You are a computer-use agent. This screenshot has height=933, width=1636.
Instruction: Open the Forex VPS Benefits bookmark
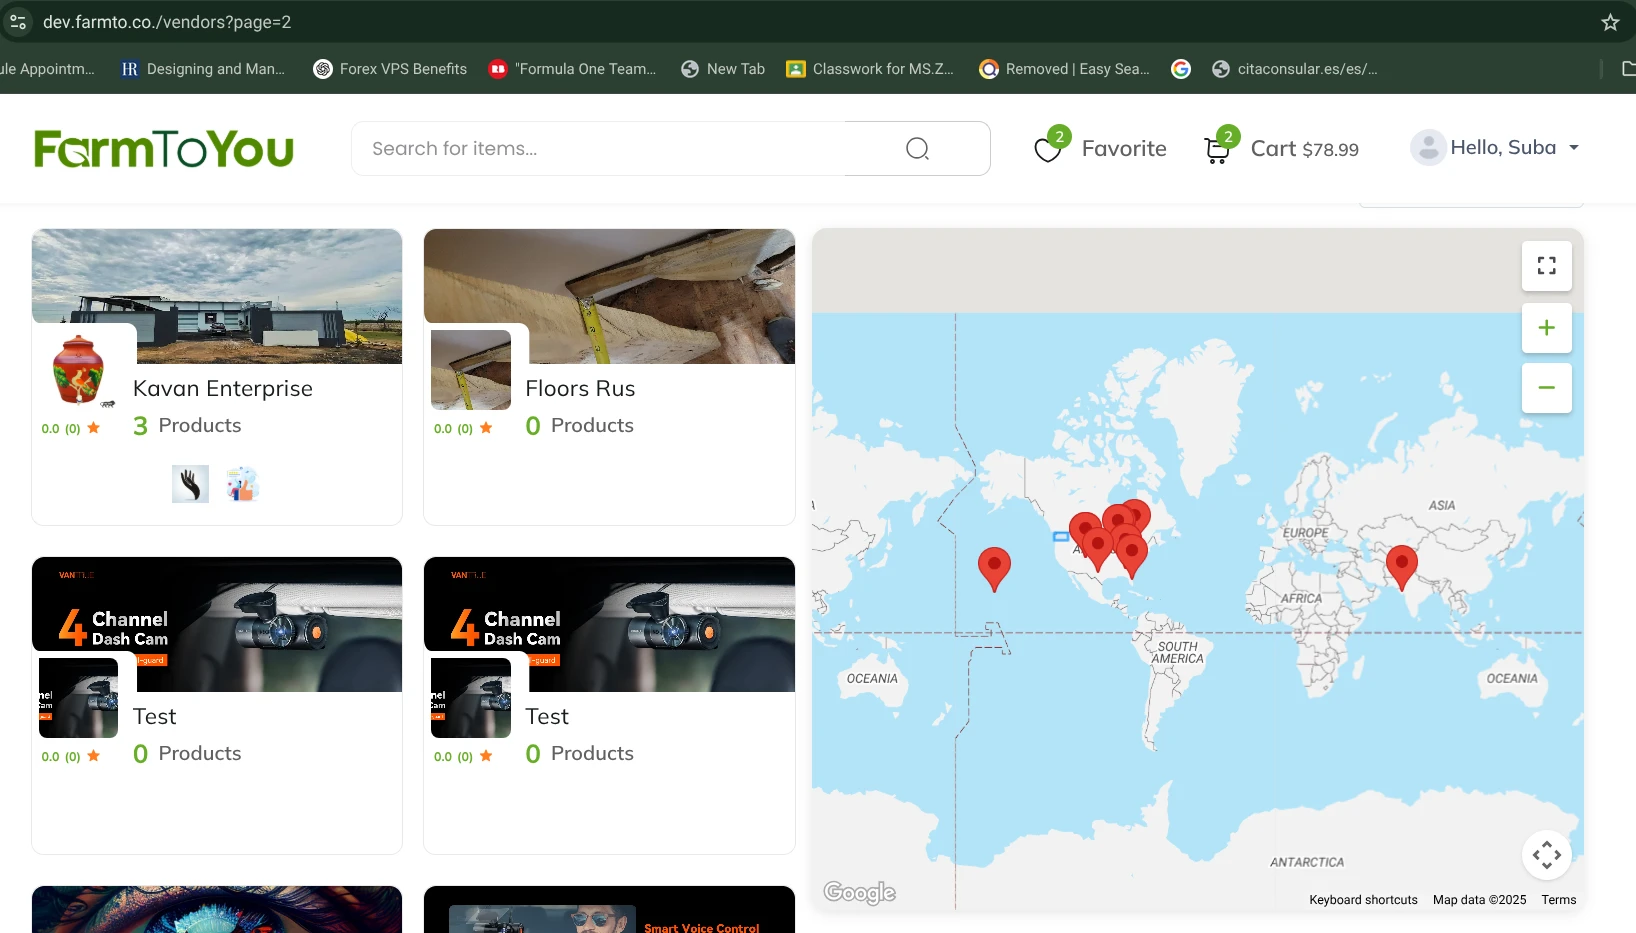click(x=390, y=69)
